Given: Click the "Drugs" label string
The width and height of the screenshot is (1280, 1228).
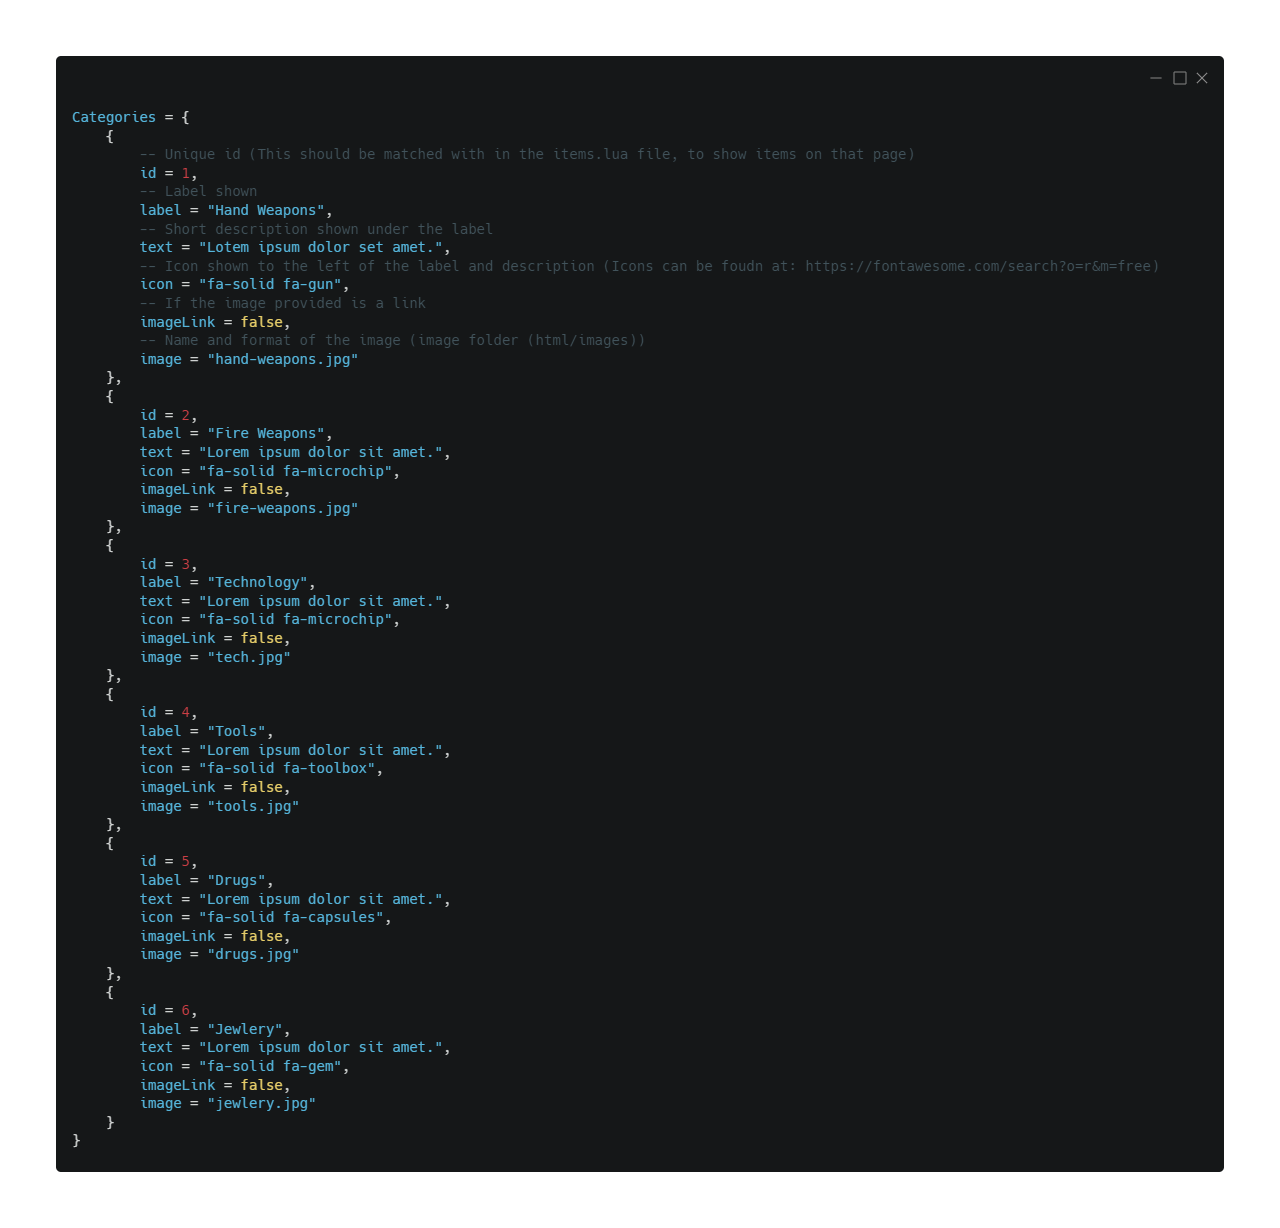Looking at the screenshot, I should (x=236, y=880).
